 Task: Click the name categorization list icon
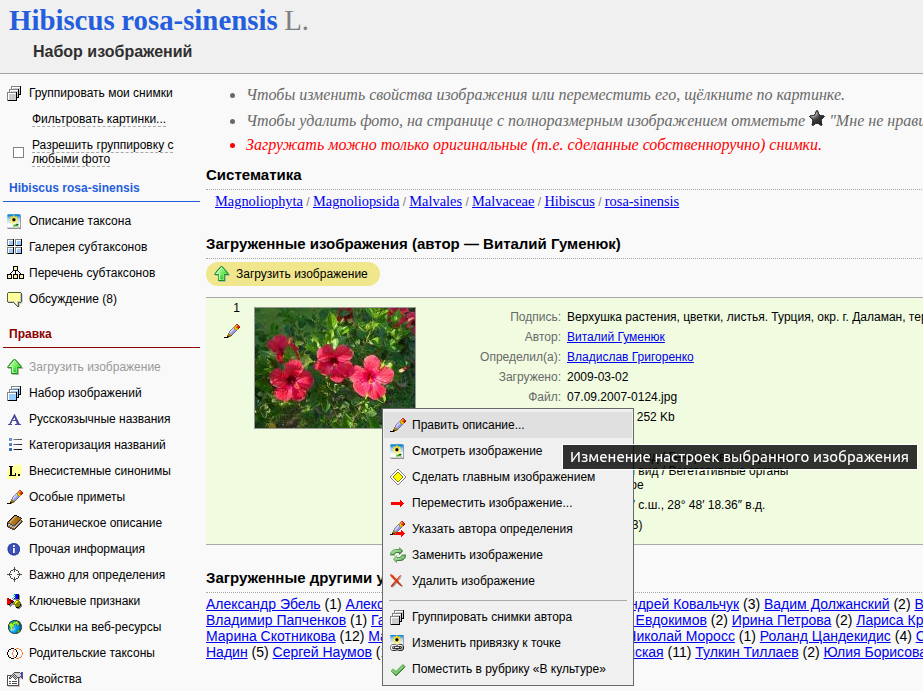14,445
